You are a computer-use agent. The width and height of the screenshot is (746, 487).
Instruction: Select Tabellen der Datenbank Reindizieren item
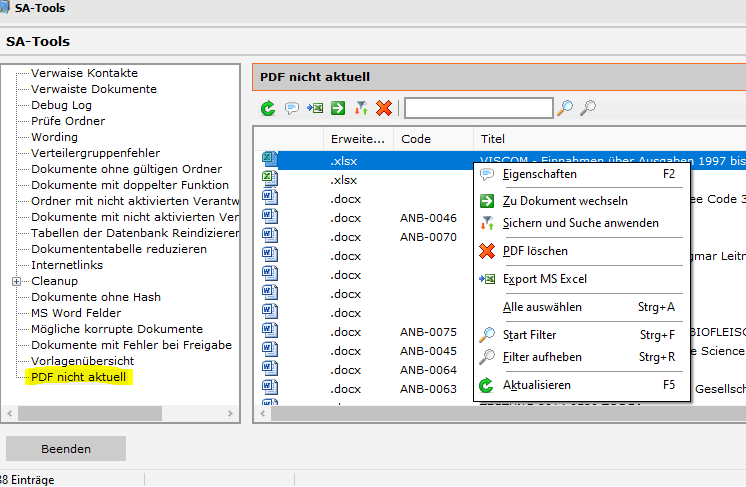point(135,233)
